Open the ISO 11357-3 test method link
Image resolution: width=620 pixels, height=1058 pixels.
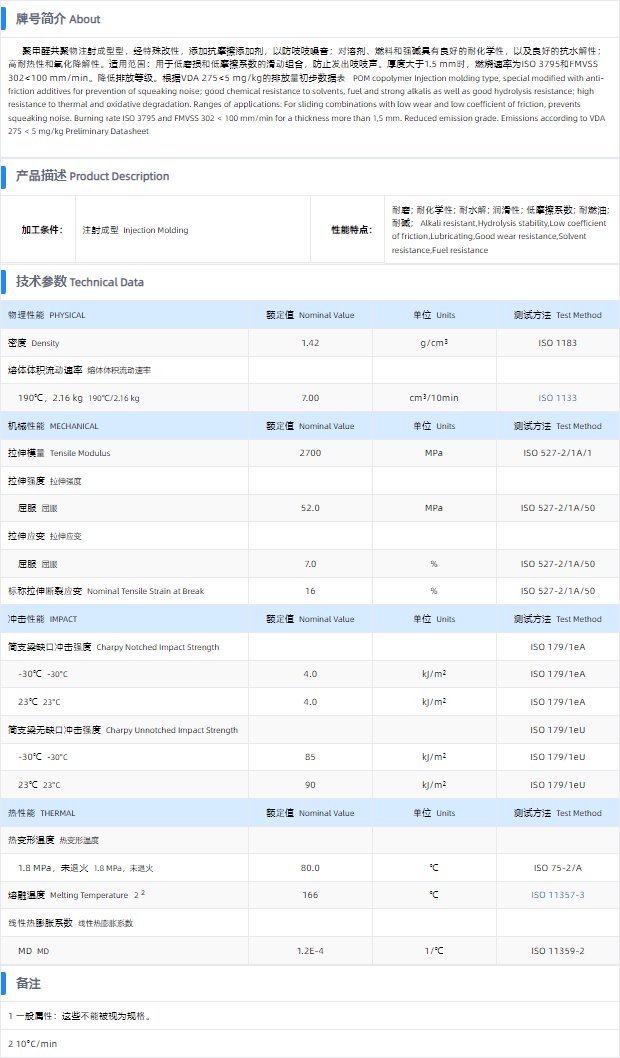[557, 895]
